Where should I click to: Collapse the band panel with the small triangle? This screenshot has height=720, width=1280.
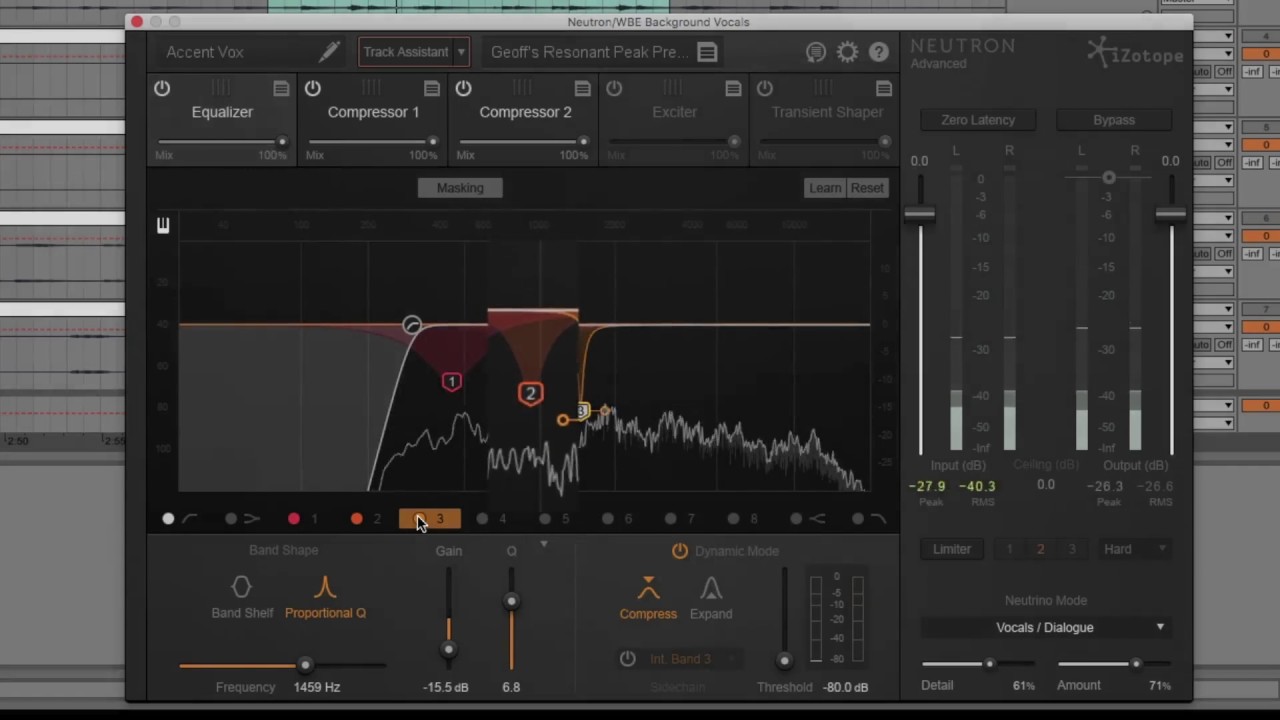543,544
